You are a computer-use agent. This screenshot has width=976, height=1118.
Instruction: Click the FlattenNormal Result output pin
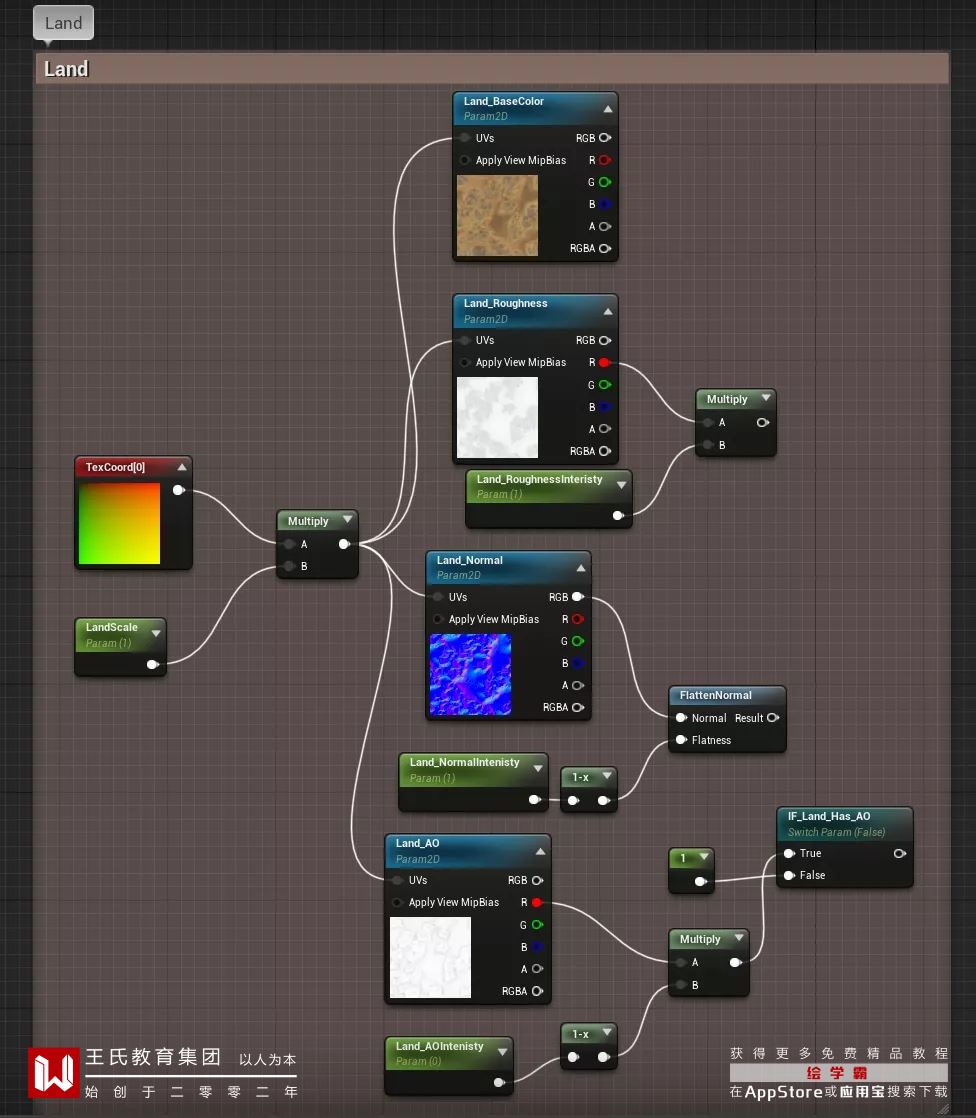[x=773, y=718]
